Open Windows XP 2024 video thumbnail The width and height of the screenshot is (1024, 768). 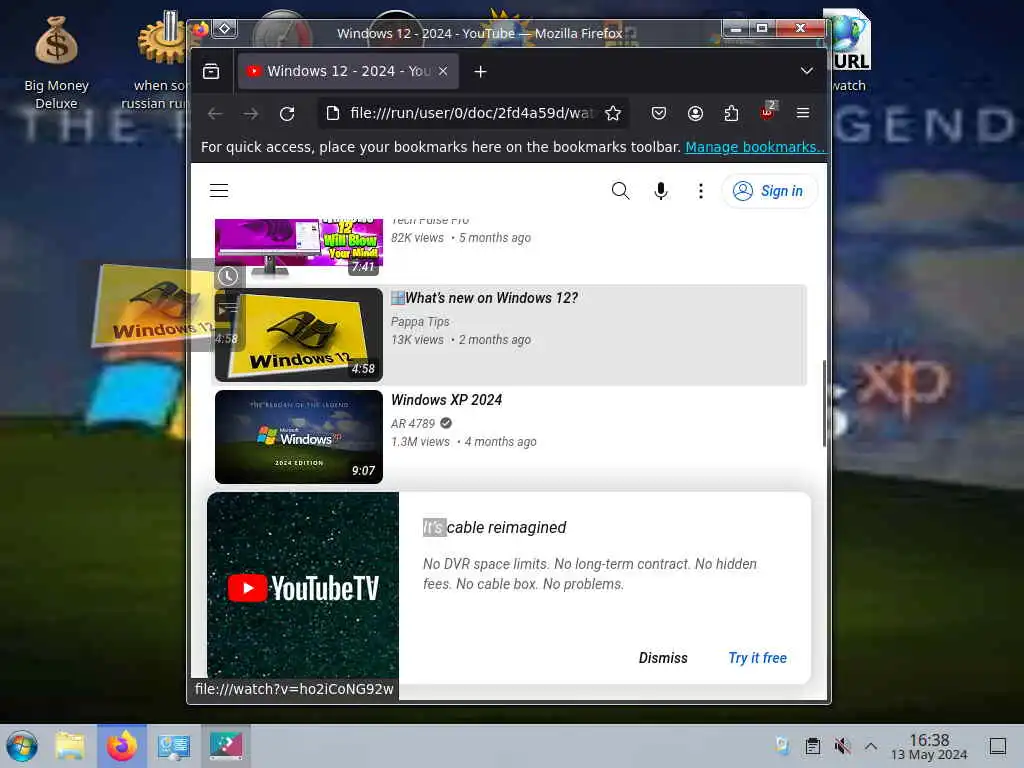298,437
